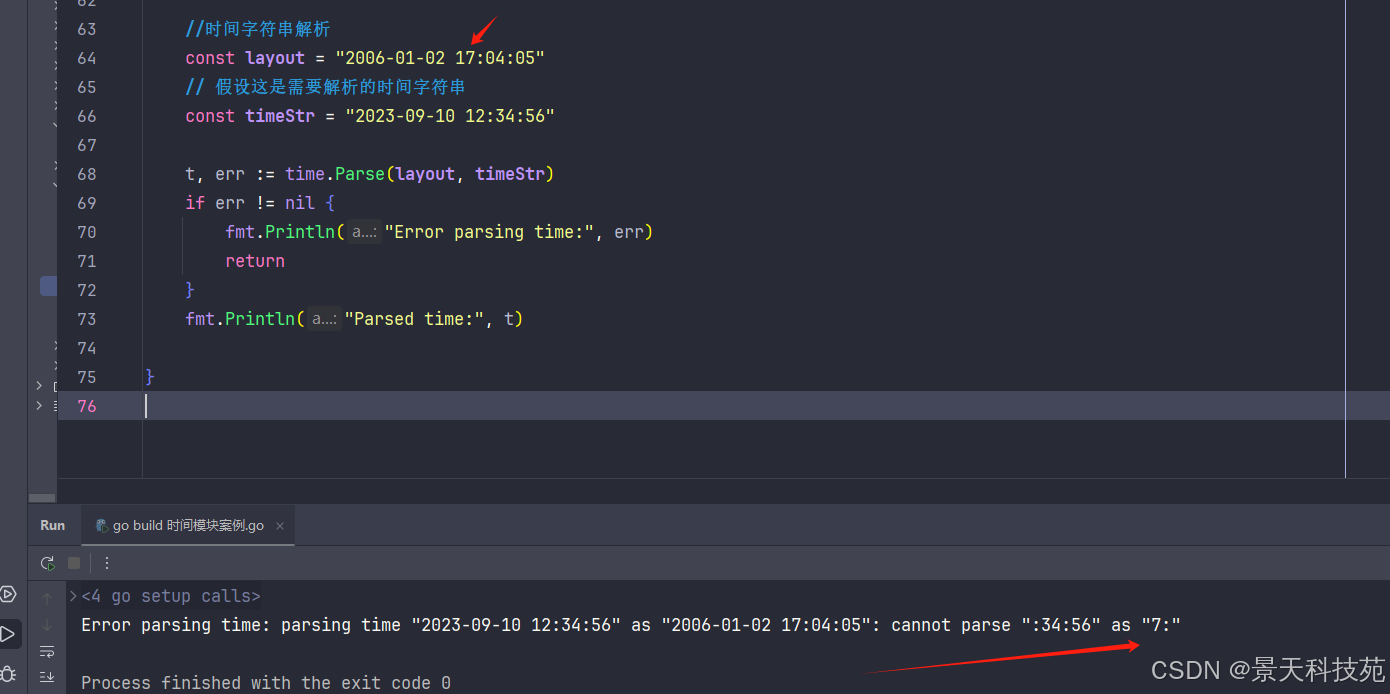This screenshot has height=694, width=1390.
Task: Click "Process finished with the exit code 0"
Action: [x=266, y=683]
